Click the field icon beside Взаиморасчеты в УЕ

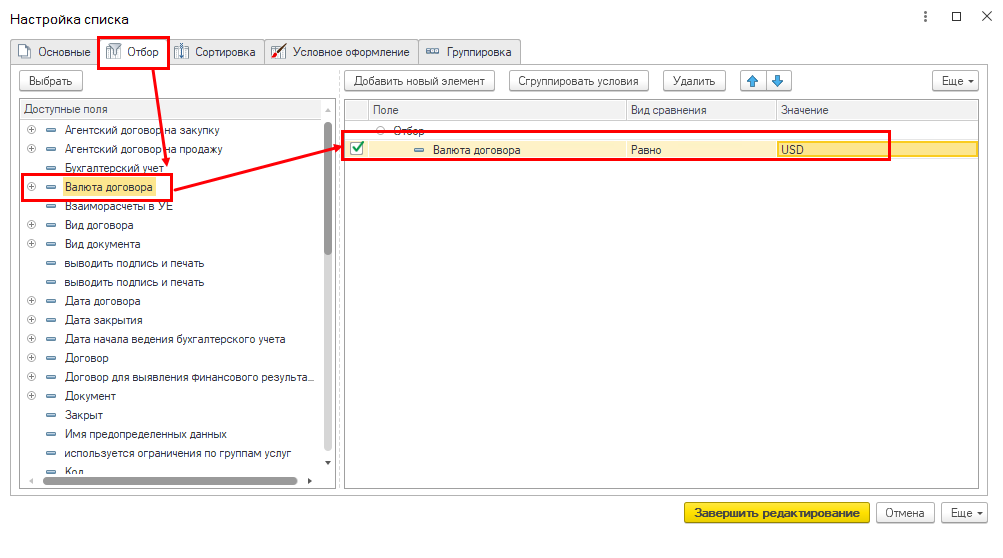click(51, 206)
